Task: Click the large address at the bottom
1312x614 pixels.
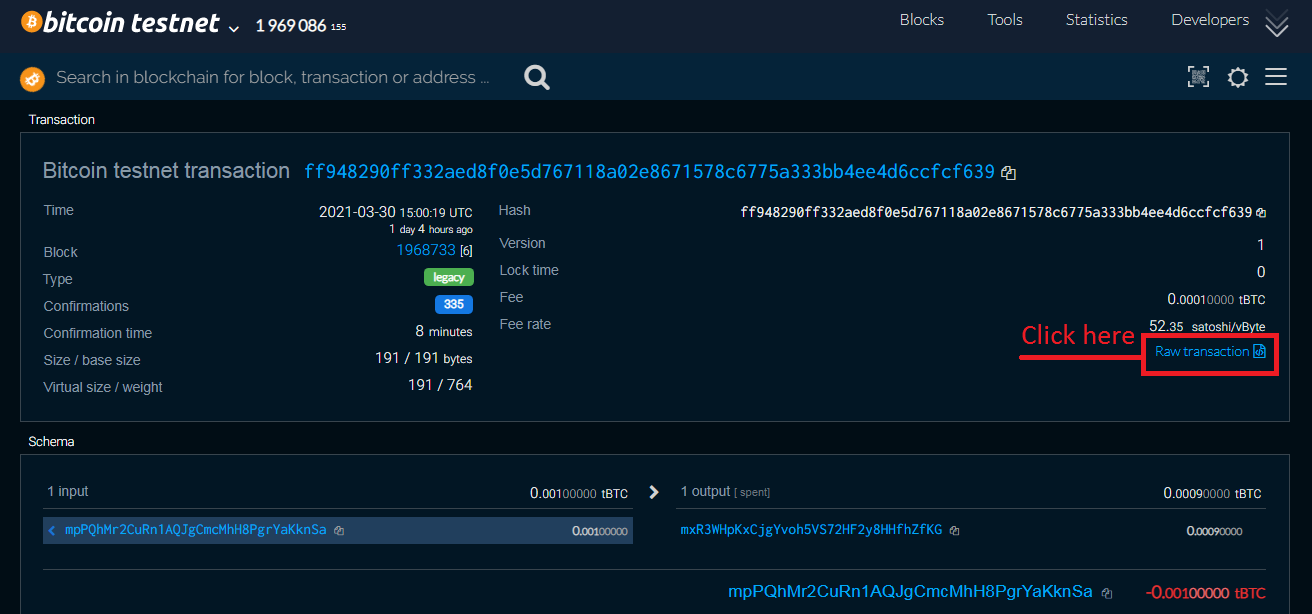Action: [x=911, y=592]
